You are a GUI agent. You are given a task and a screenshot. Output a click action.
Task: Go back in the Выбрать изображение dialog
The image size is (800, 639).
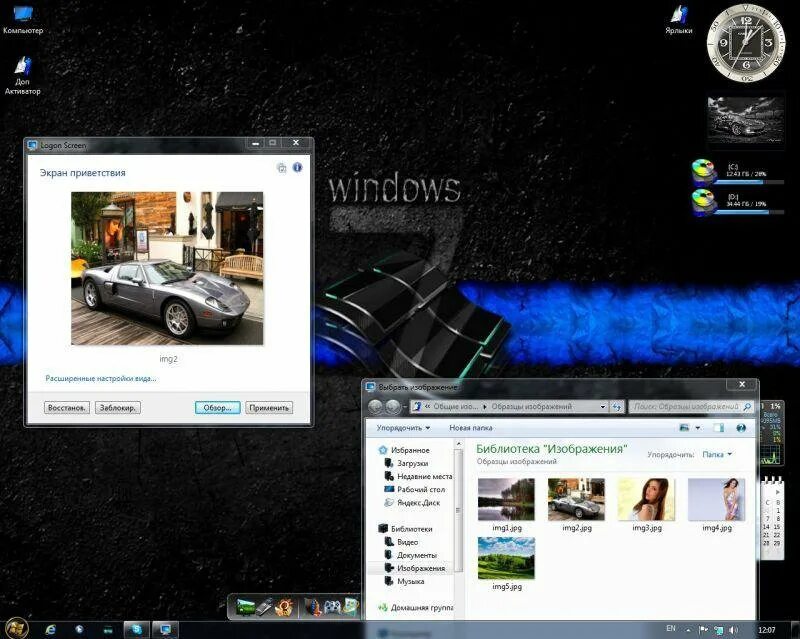(x=376, y=407)
